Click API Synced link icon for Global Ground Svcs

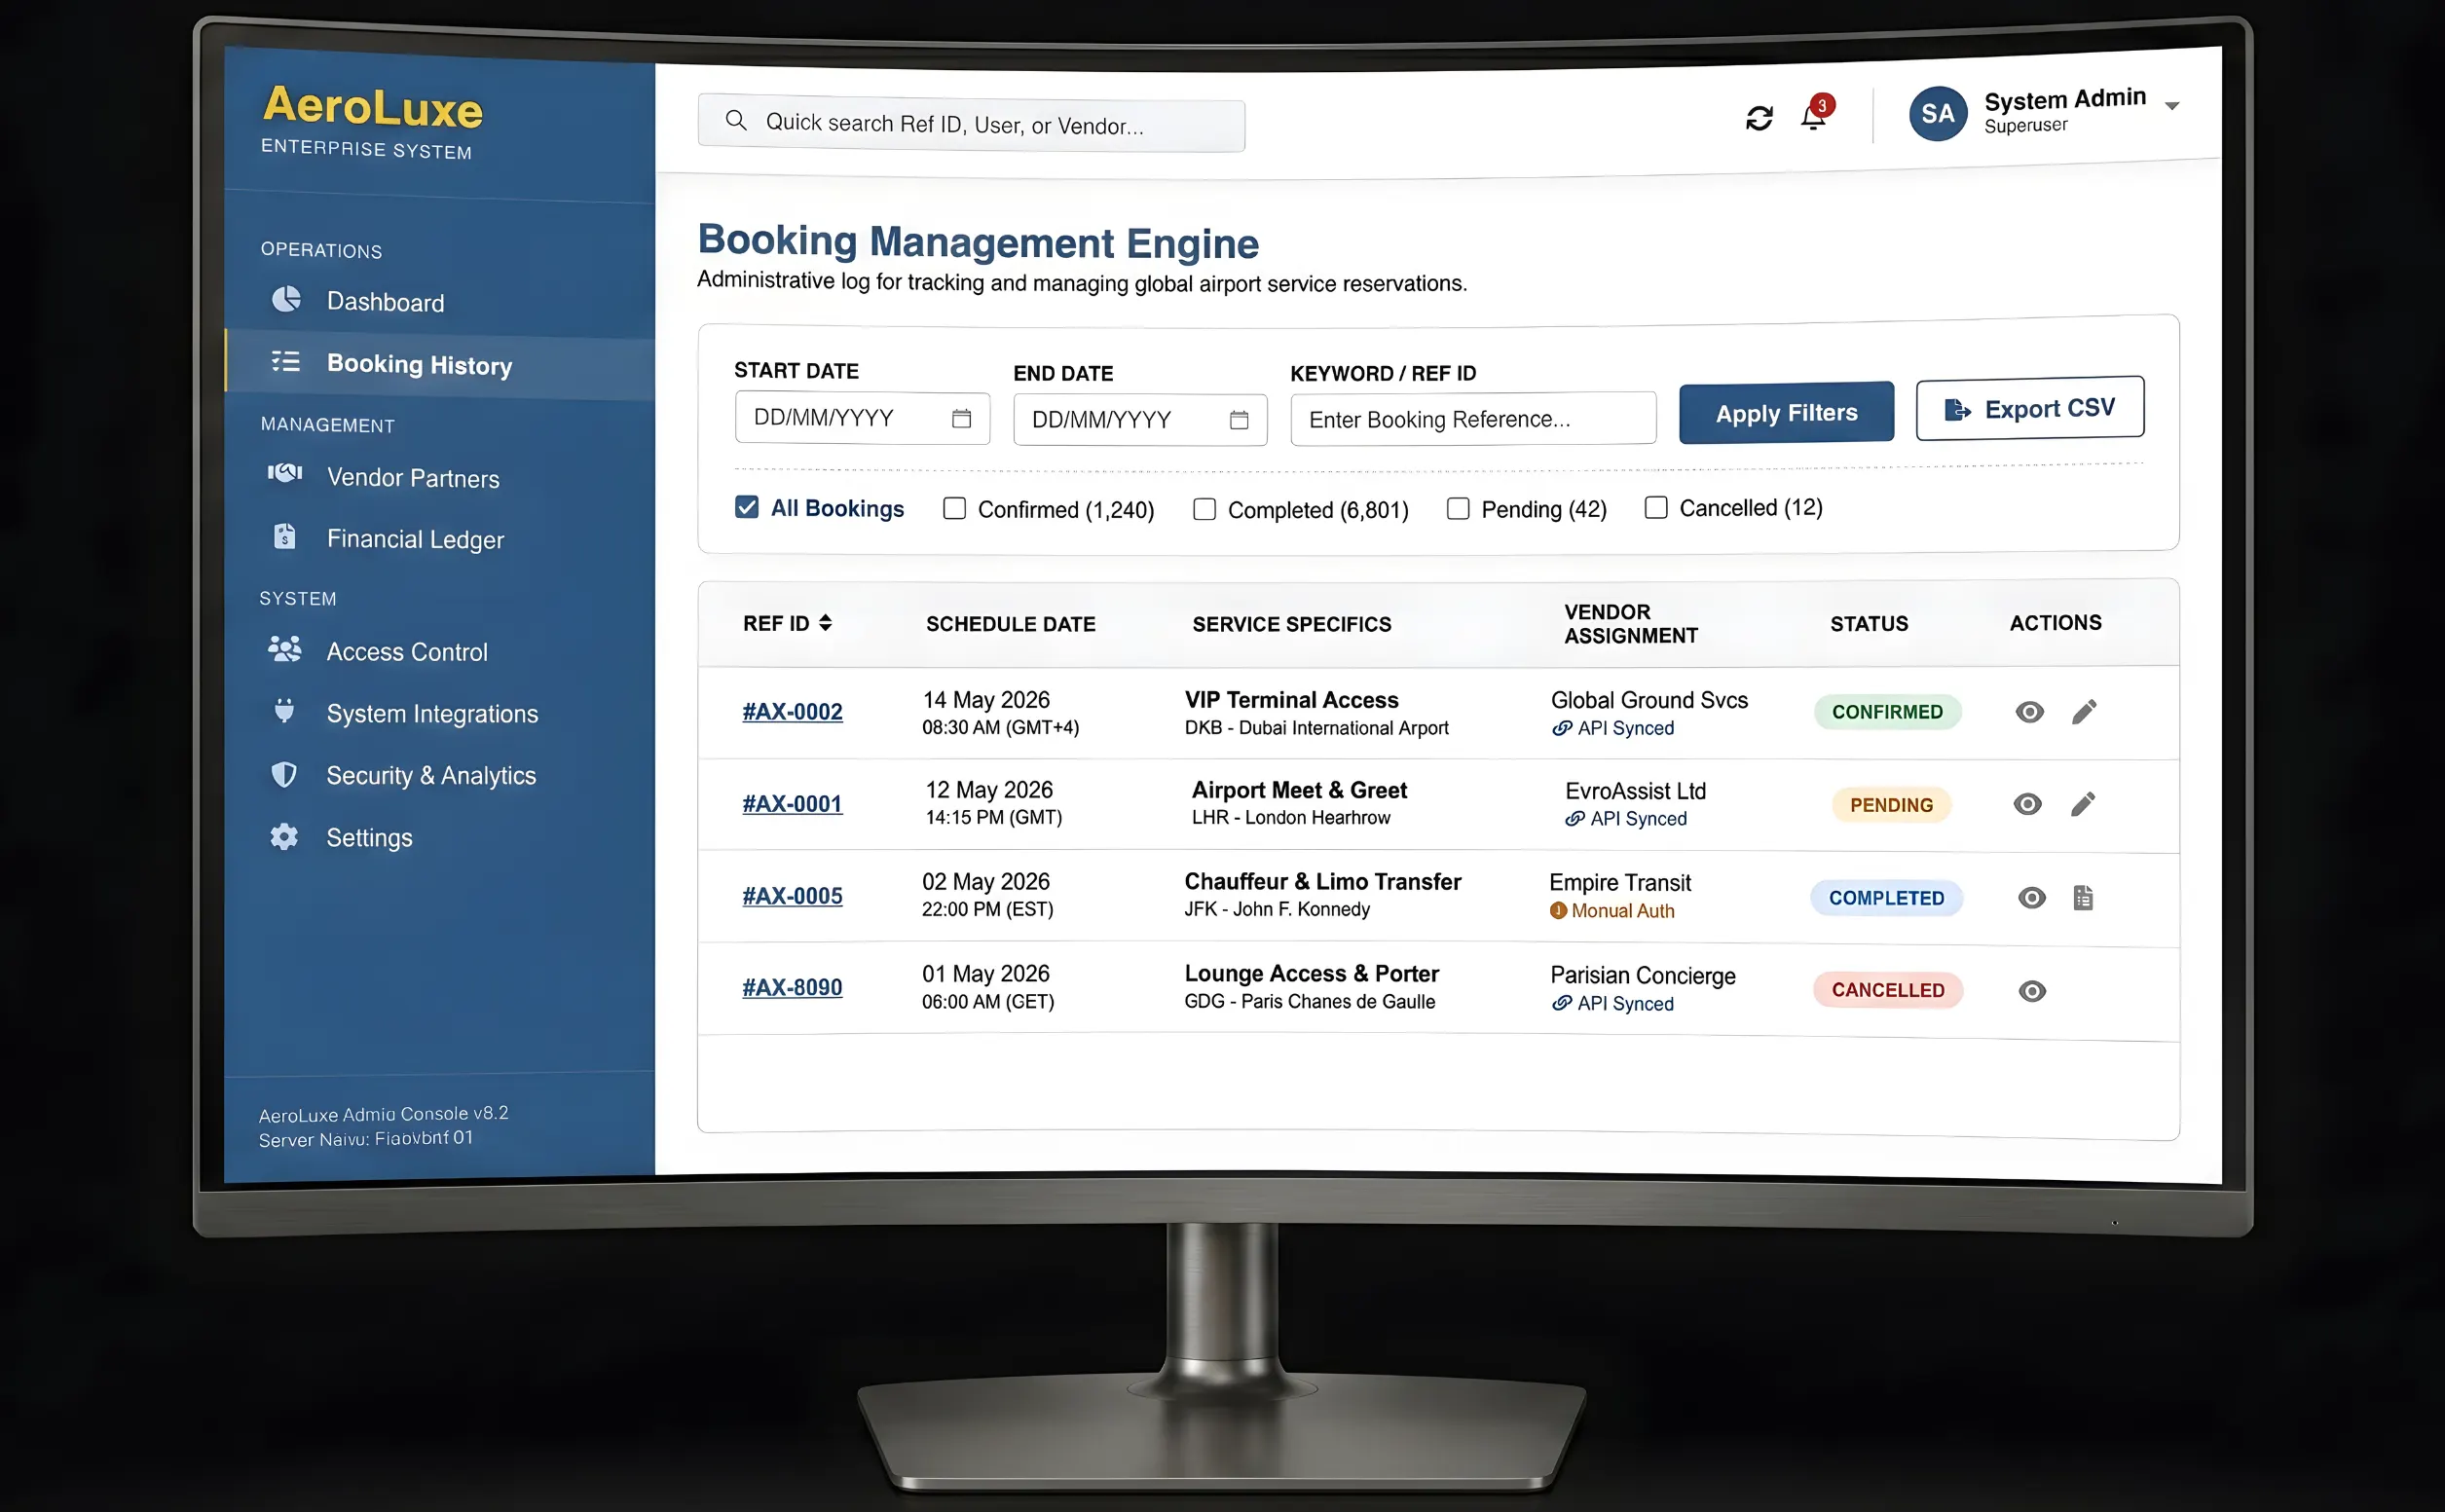click(x=1562, y=728)
